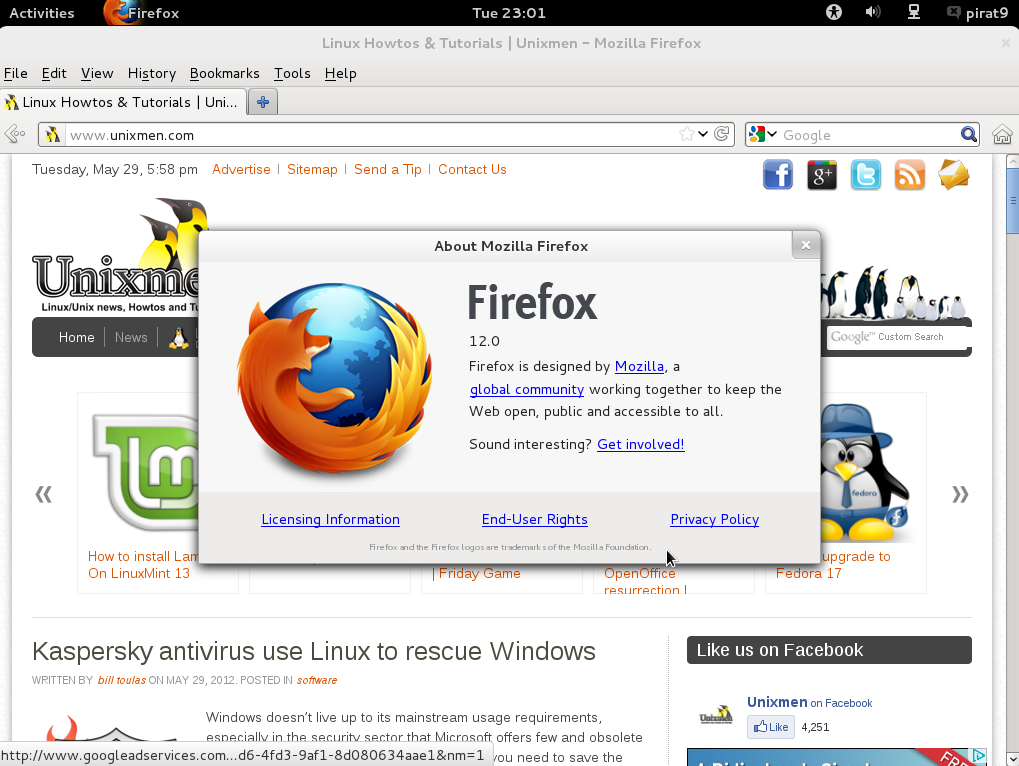Open the pirat9 user menu
The width and height of the screenshot is (1019, 766).
(x=978, y=12)
